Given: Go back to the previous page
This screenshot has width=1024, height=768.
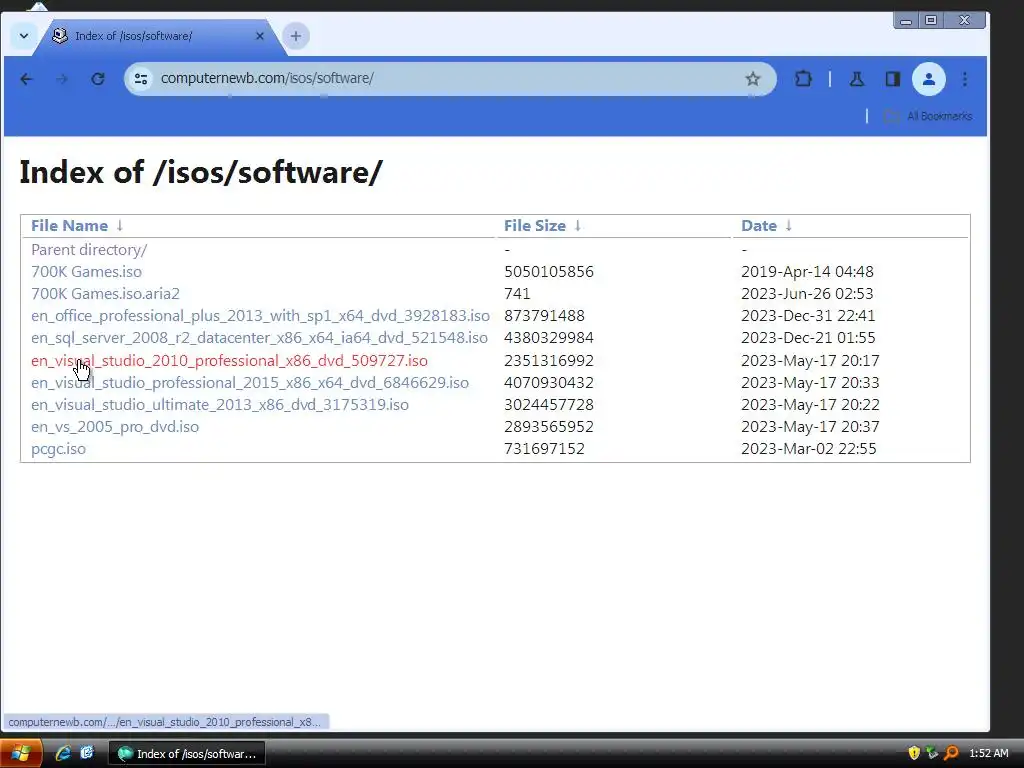Looking at the screenshot, I should pyautogui.click(x=26, y=79).
